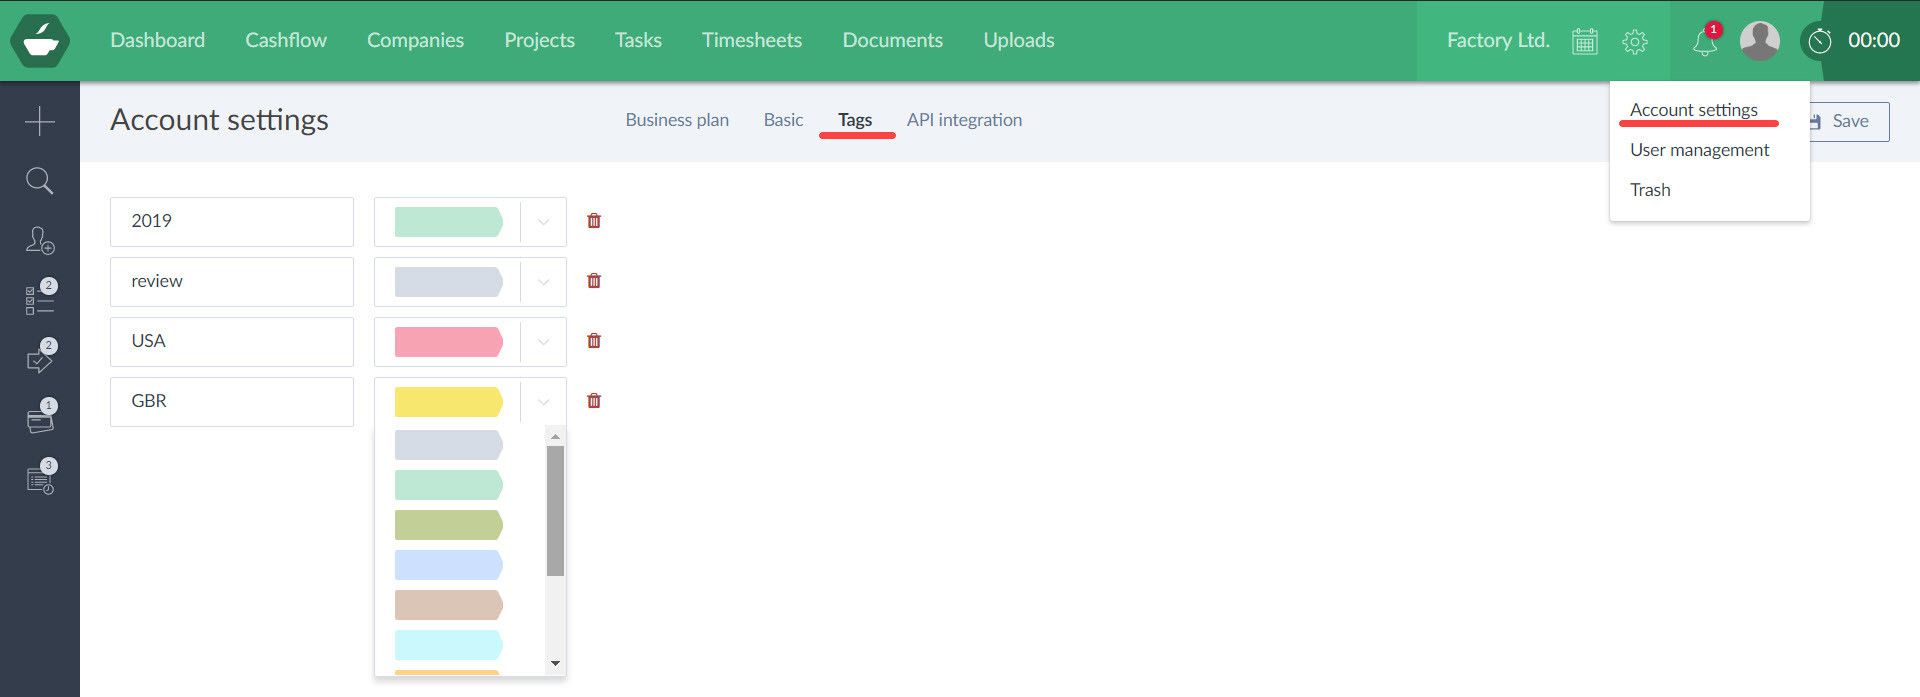Open the settings gear icon

click(x=1634, y=41)
